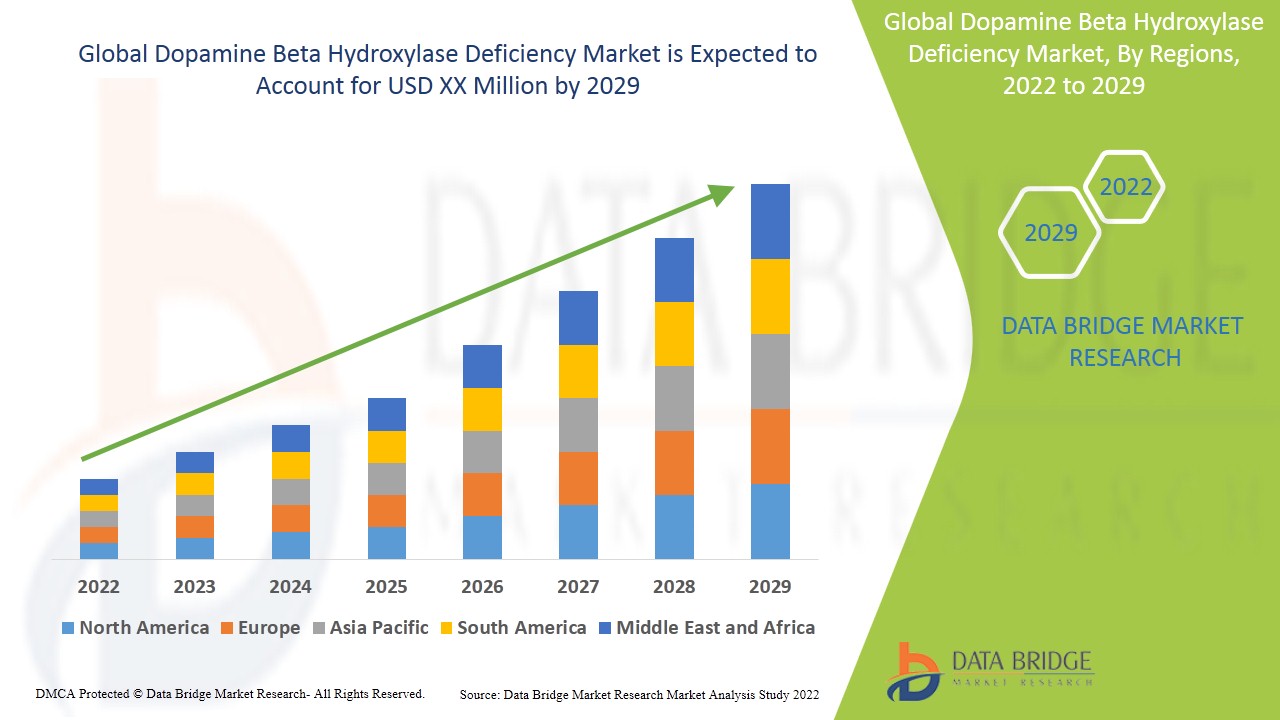Click North America segment of the 2026 bar
The image size is (1280, 720).
coord(482,537)
